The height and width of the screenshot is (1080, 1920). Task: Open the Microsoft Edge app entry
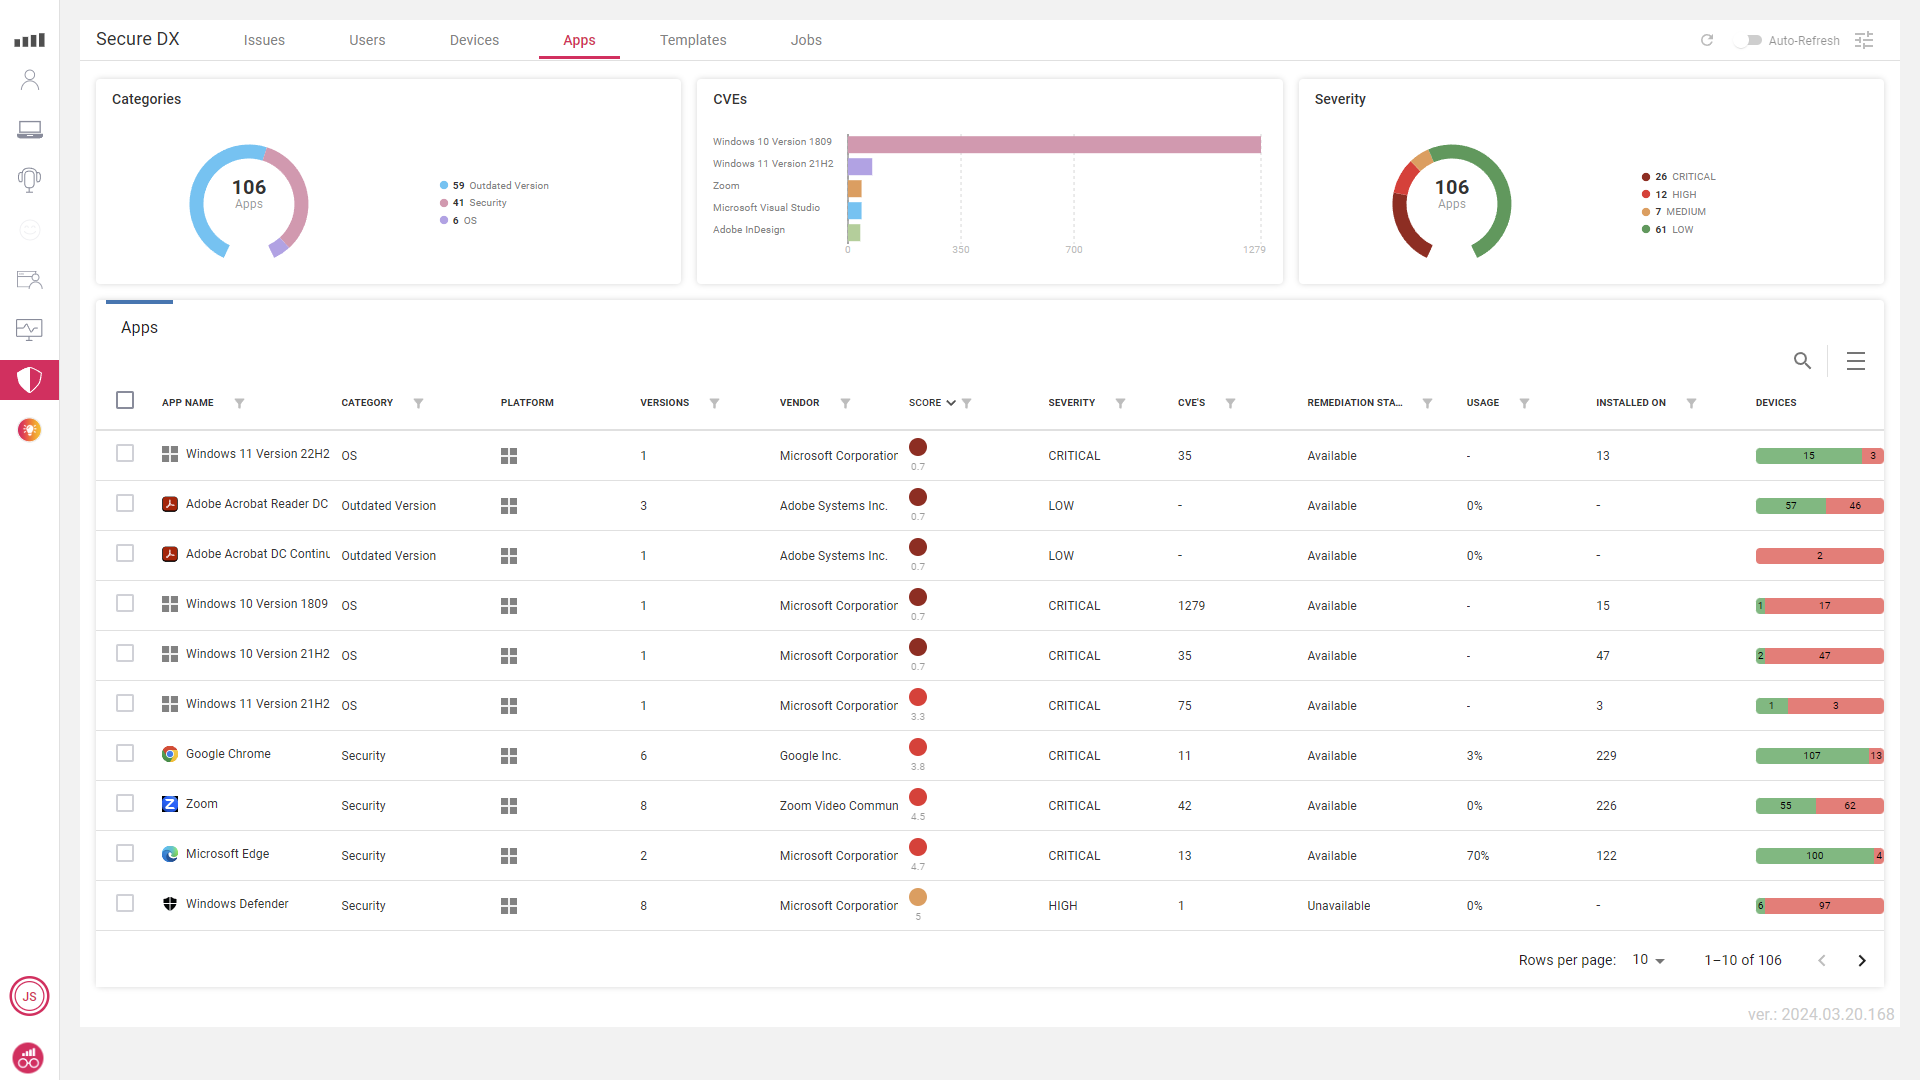227,854
